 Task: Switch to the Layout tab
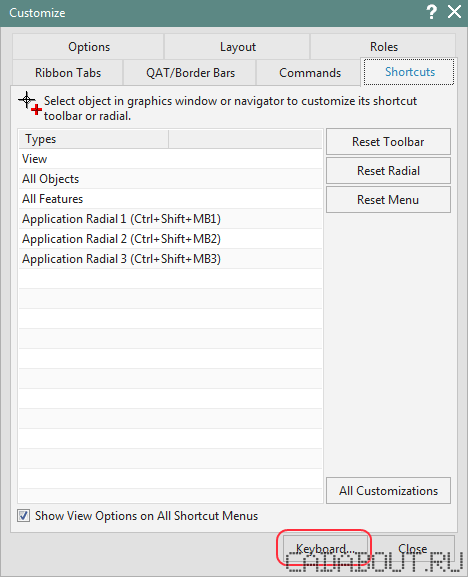point(237,47)
